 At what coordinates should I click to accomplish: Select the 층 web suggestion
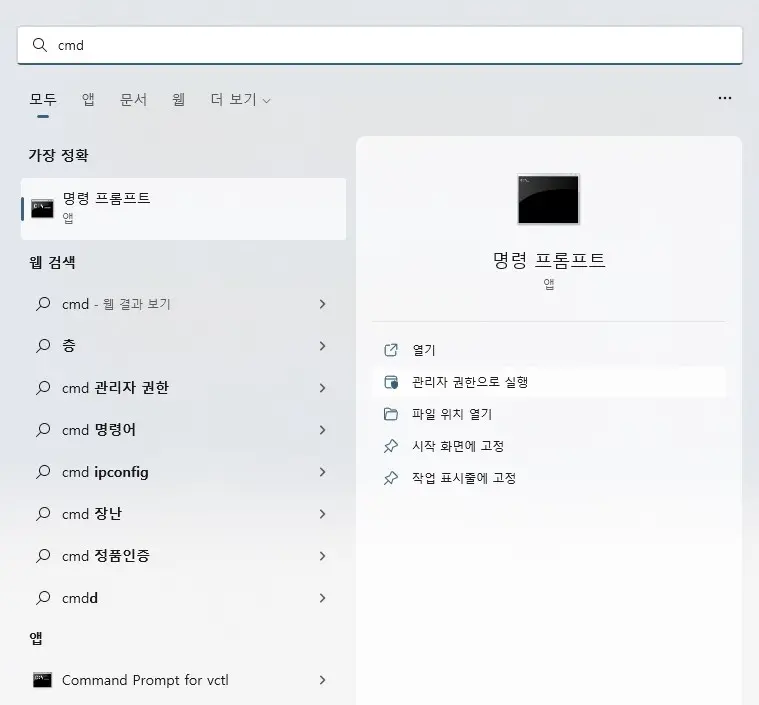coord(183,346)
